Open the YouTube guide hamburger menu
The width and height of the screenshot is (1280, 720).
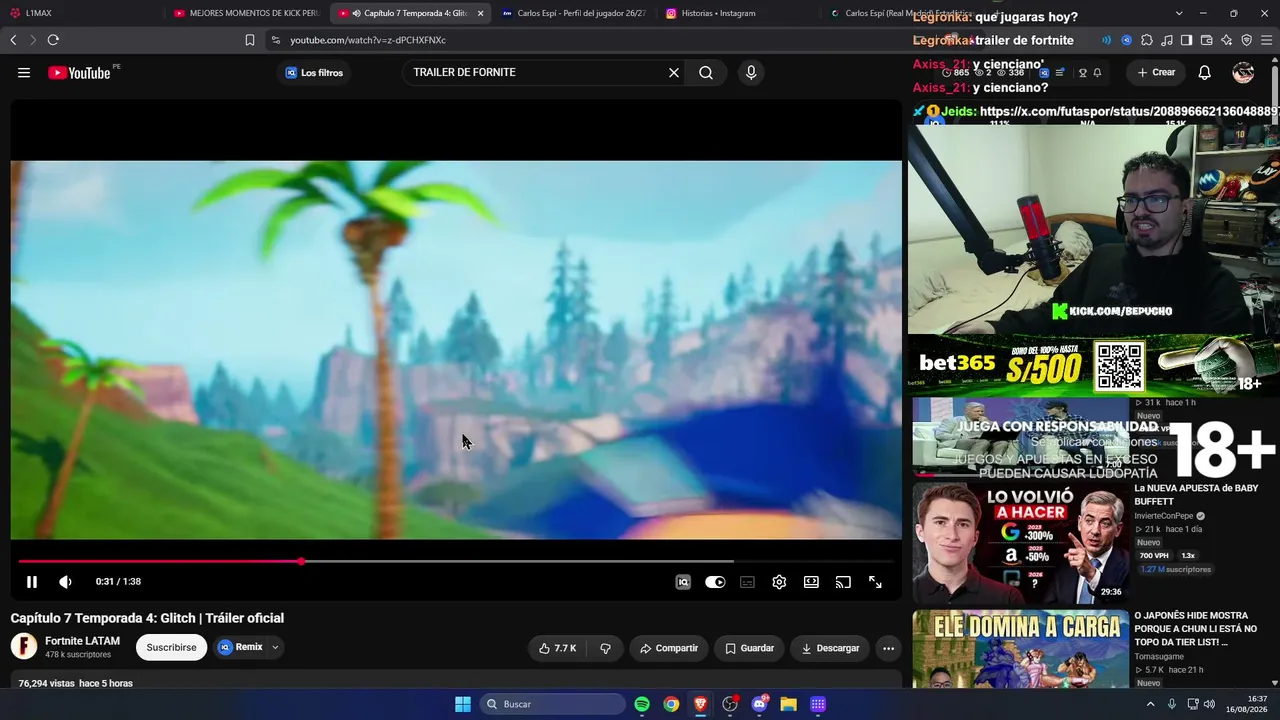tap(24, 72)
